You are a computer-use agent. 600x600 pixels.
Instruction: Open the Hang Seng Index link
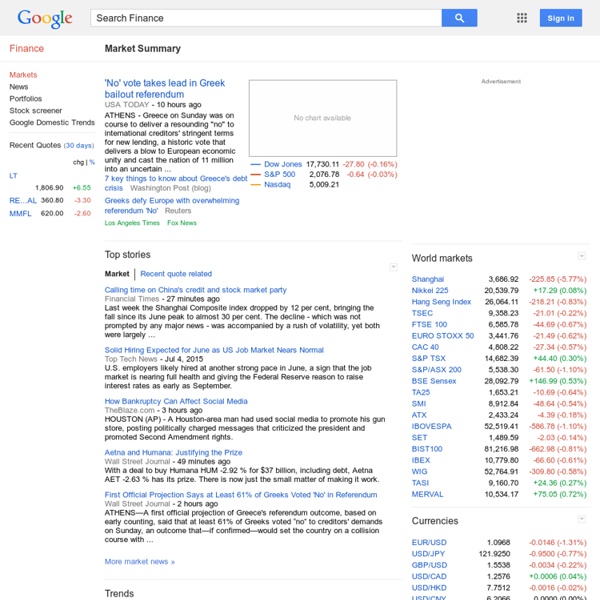click(x=441, y=302)
